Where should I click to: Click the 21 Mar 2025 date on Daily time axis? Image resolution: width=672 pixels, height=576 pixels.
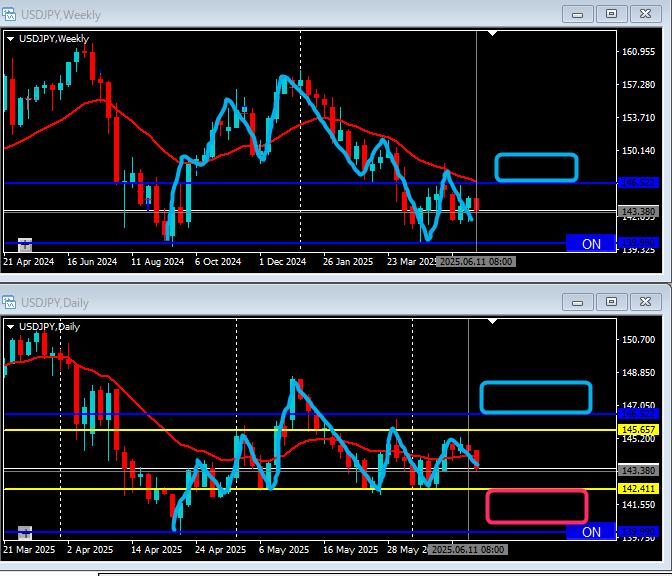(29, 549)
